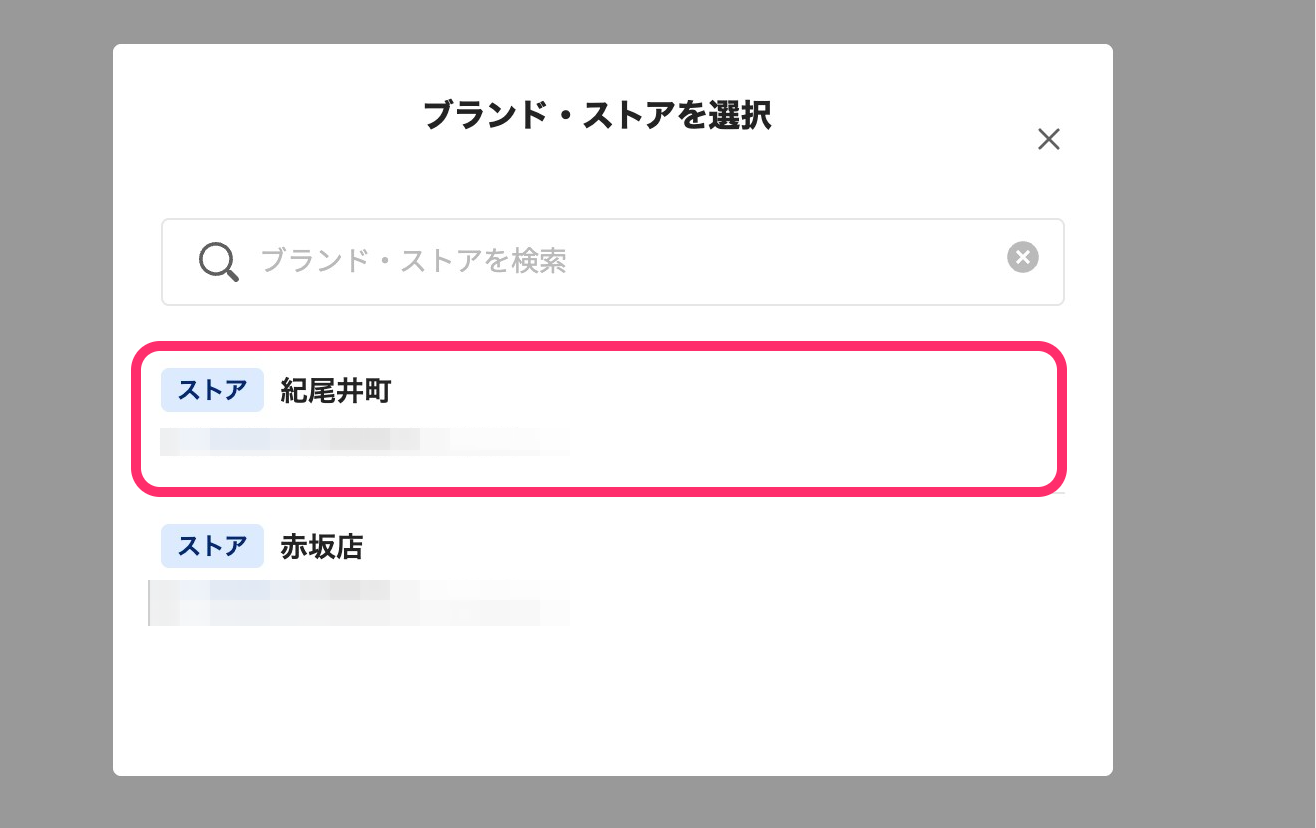1316x828 pixels.
Task: Click the ブランド・ストアを選択 dialog title
Action: tap(597, 116)
